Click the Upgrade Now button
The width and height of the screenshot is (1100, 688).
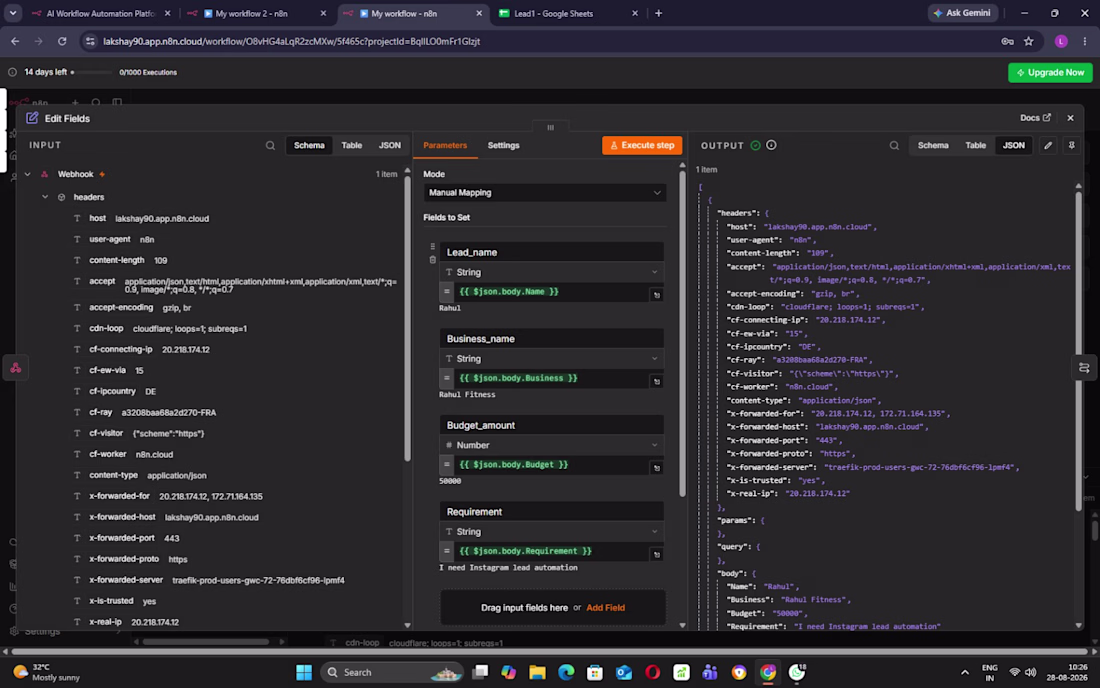point(1049,72)
